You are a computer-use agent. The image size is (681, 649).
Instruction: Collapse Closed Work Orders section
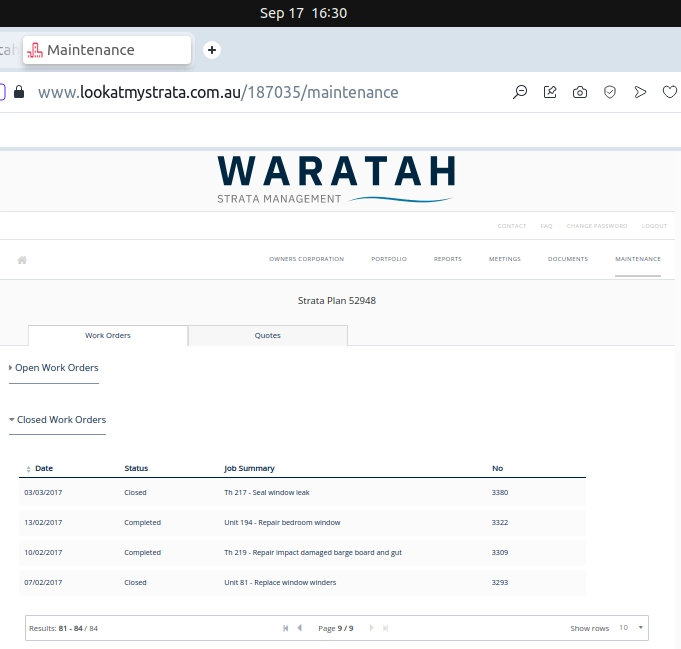click(x=57, y=420)
